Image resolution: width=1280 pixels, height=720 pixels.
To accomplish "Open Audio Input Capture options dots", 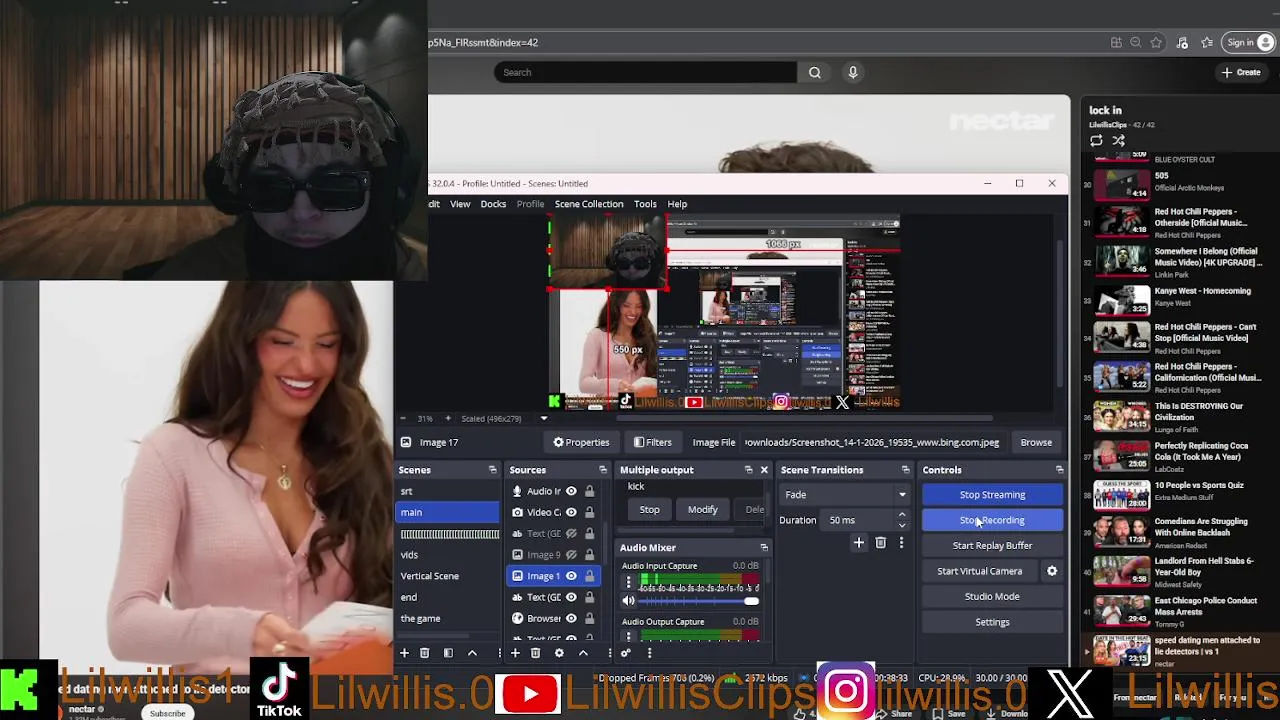I will 628,582.
